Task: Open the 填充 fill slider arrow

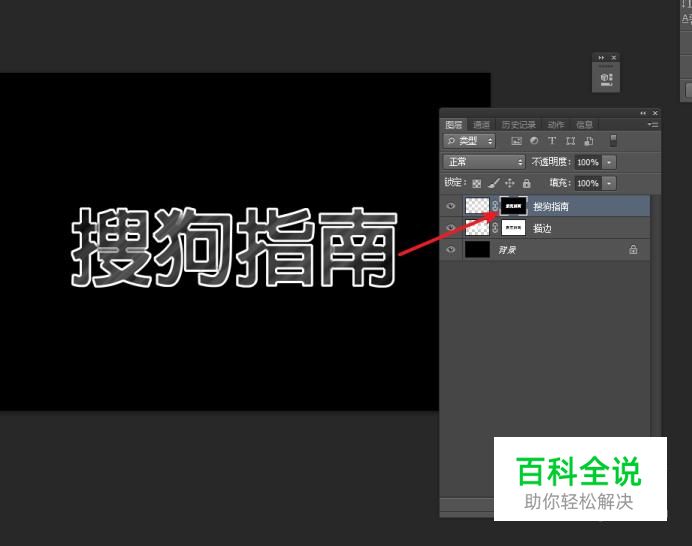Action: click(609, 183)
